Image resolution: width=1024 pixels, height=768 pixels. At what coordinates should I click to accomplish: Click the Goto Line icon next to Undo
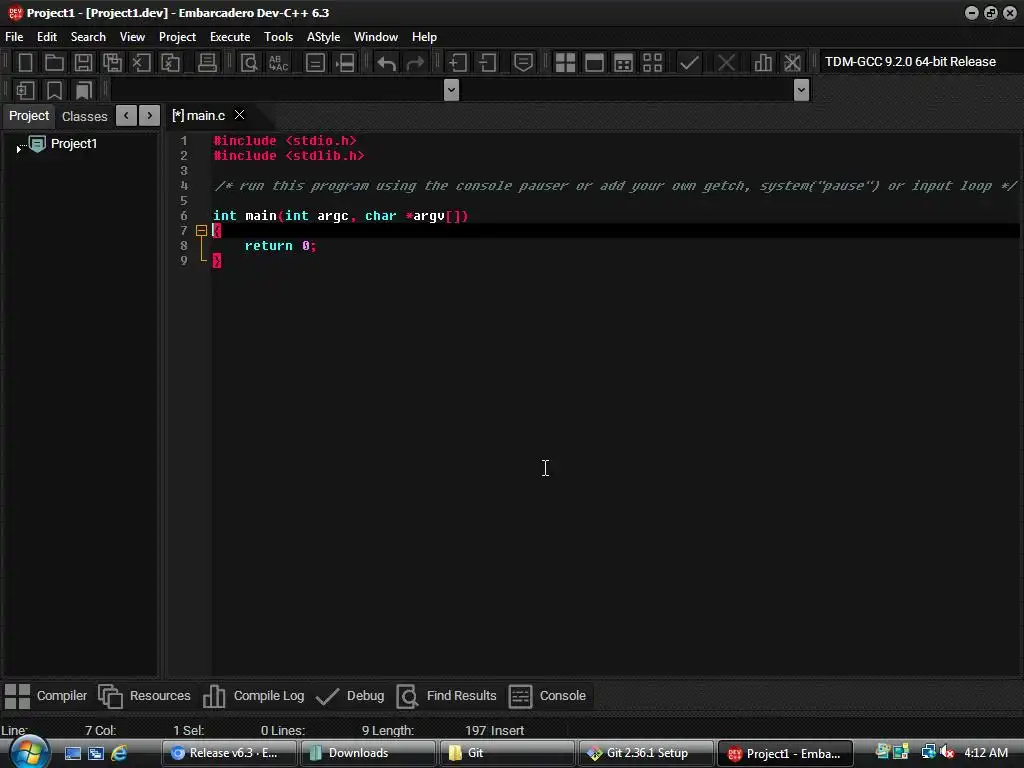[x=345, y=62]
